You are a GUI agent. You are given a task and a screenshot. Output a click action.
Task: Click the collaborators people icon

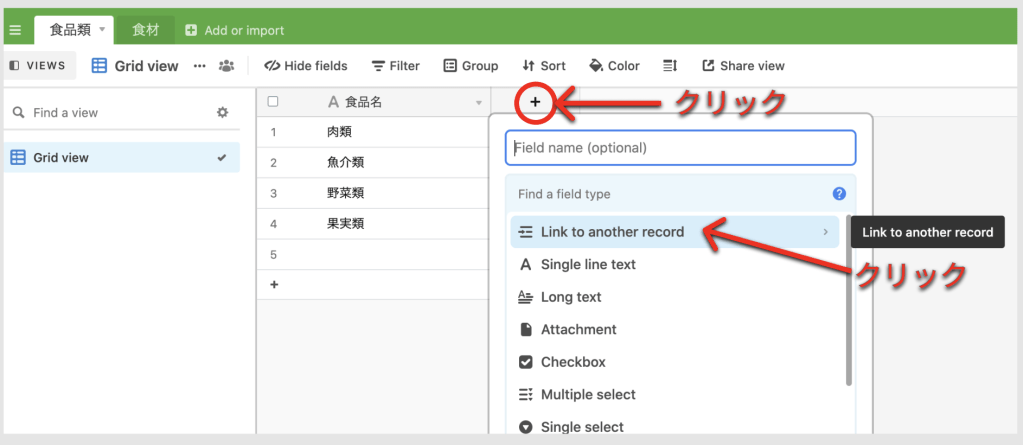(x=227, y=66)
